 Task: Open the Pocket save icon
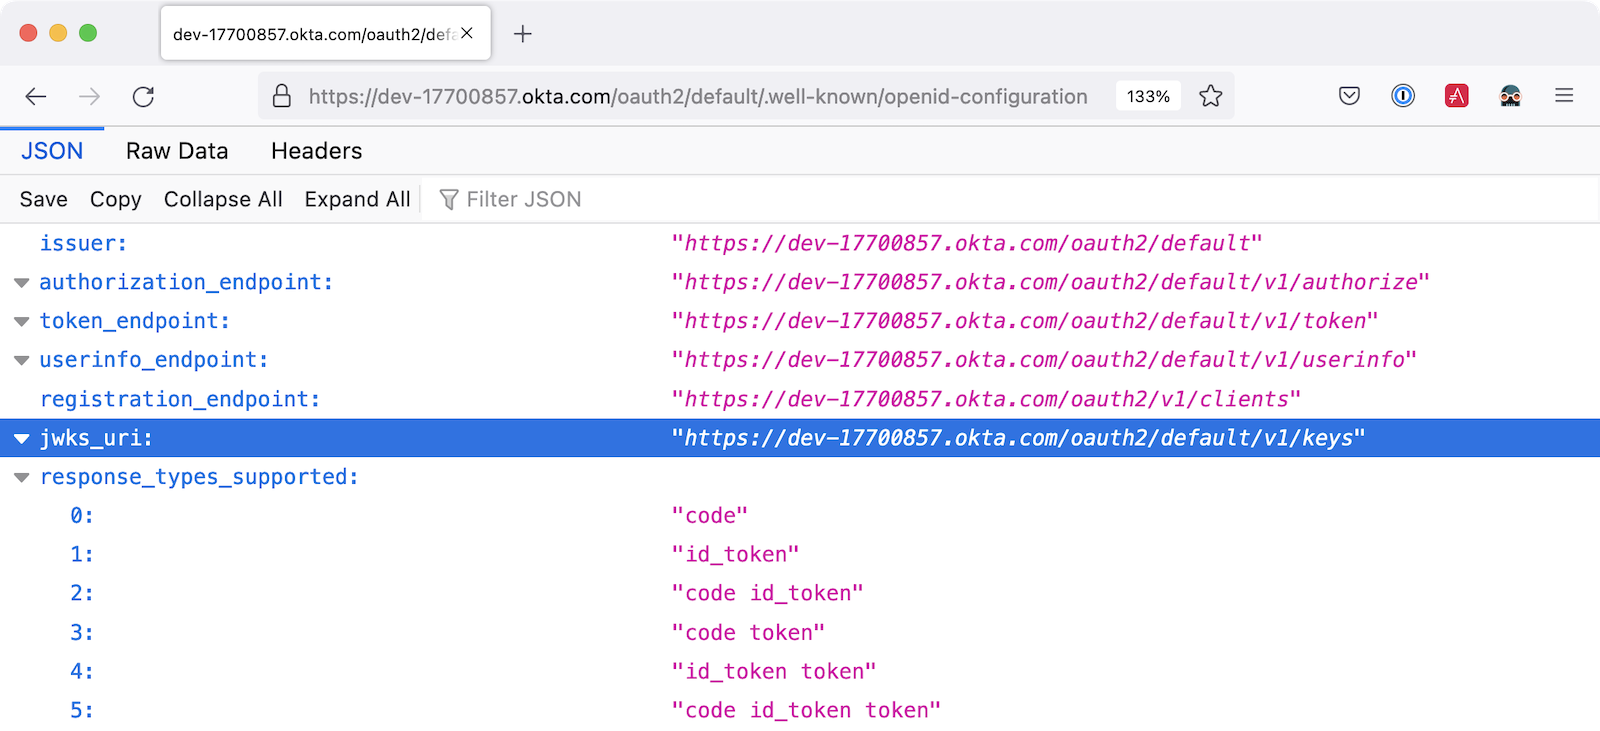1349,96
